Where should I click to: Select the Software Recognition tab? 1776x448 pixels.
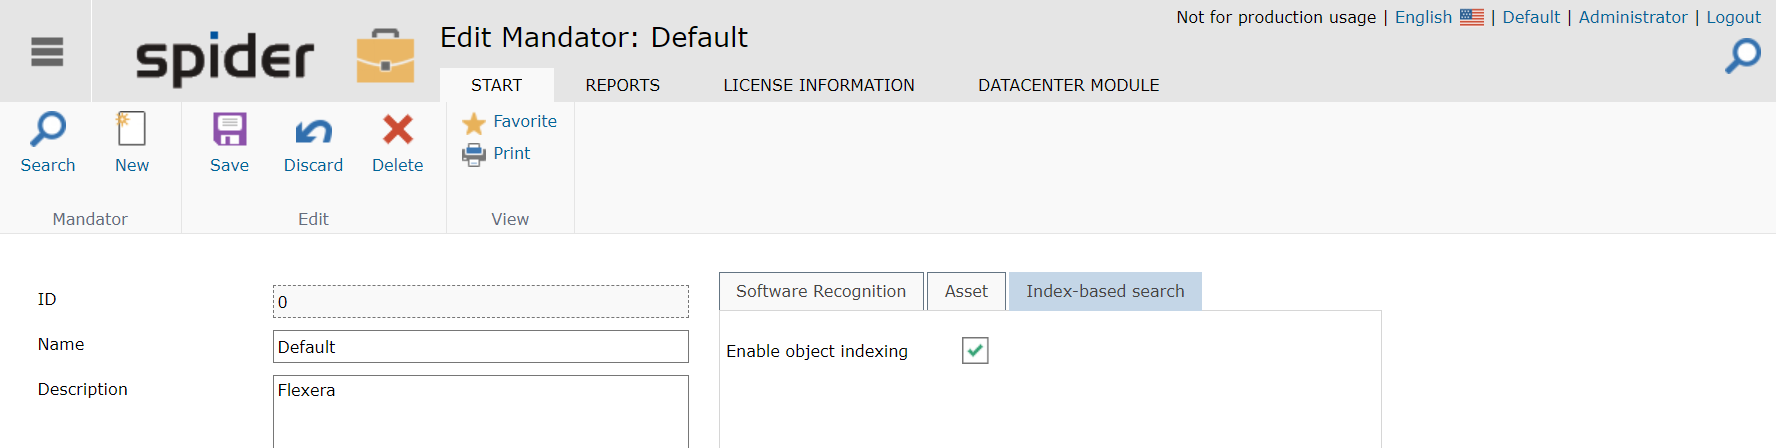pos(821,291)
